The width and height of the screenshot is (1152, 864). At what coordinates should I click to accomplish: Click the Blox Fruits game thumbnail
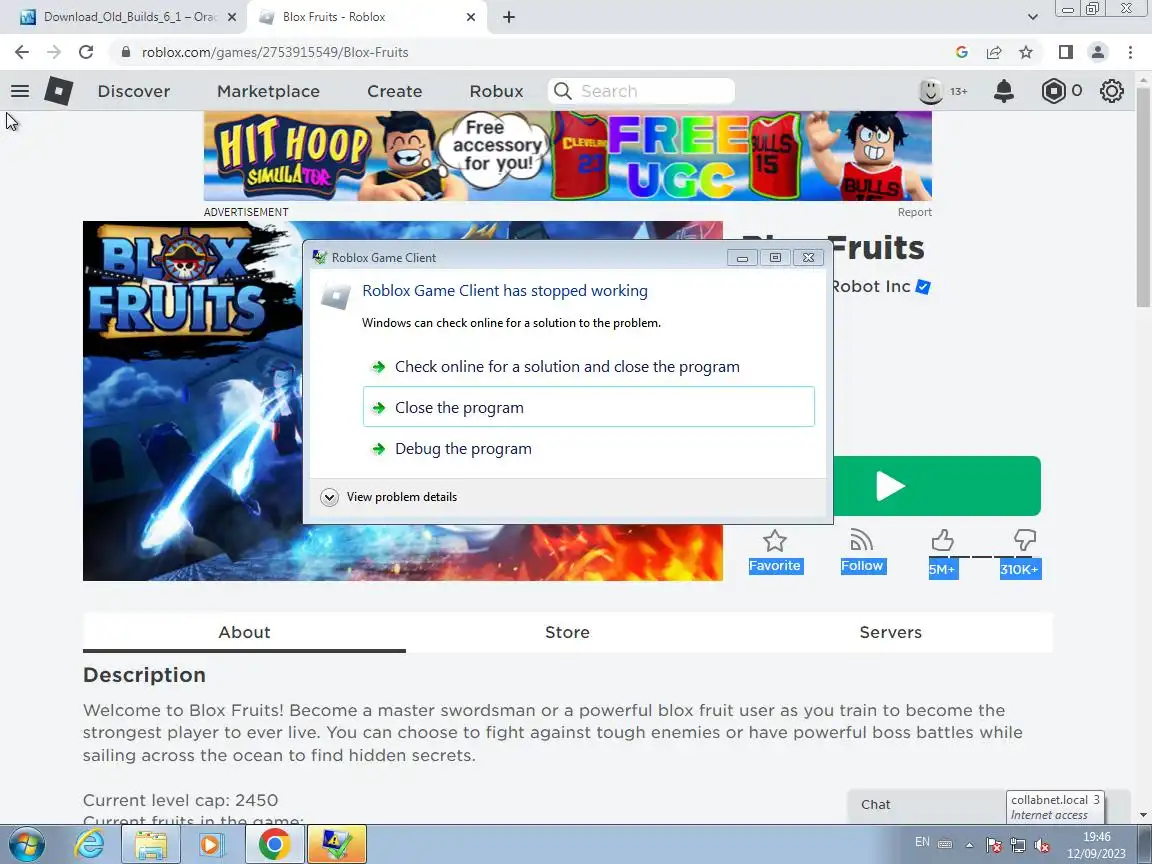click(192, 400)
